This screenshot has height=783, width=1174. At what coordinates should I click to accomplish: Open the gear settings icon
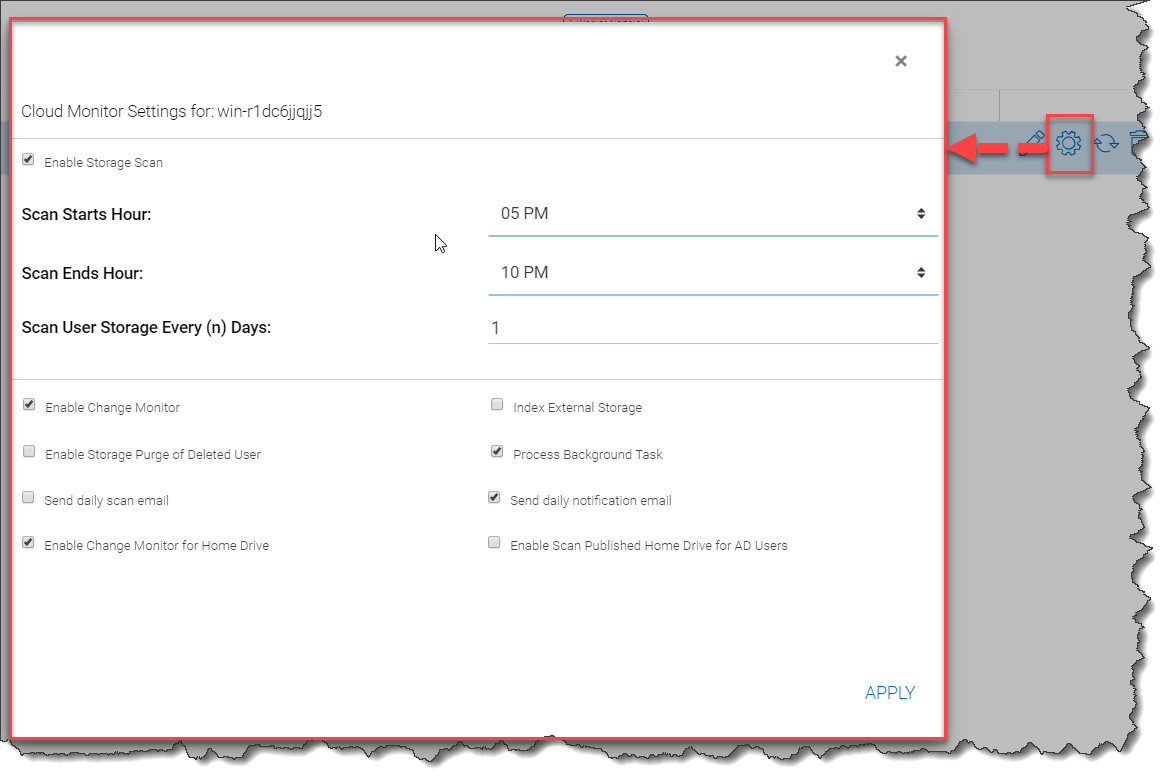pyautogui.click(x=1068, y=143)
